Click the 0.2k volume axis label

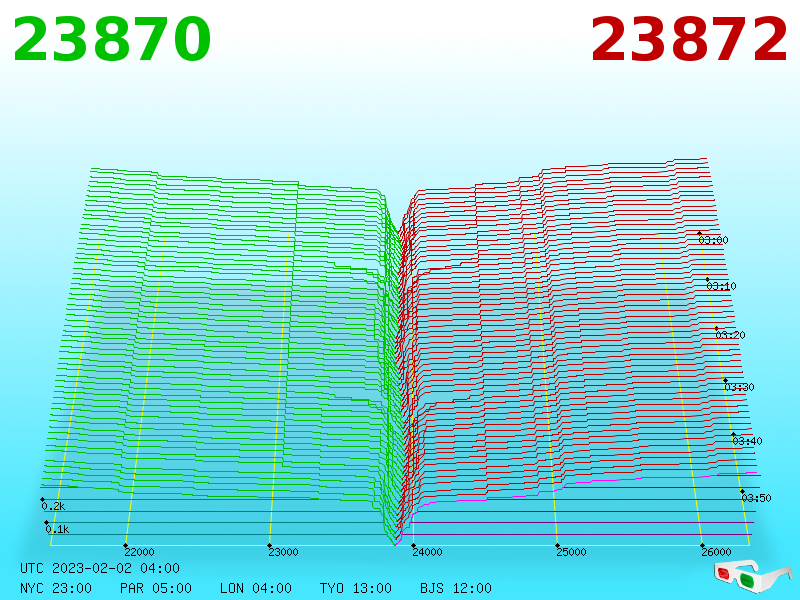[53, 506]
